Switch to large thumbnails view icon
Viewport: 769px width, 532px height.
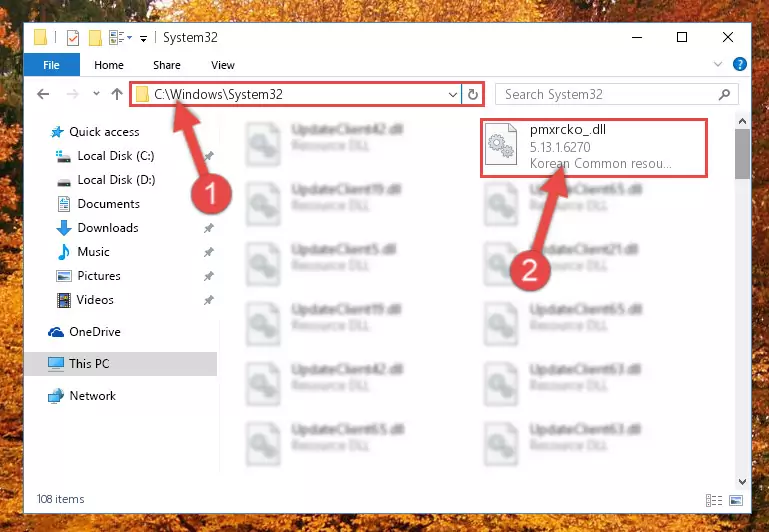tap(736, 500)
